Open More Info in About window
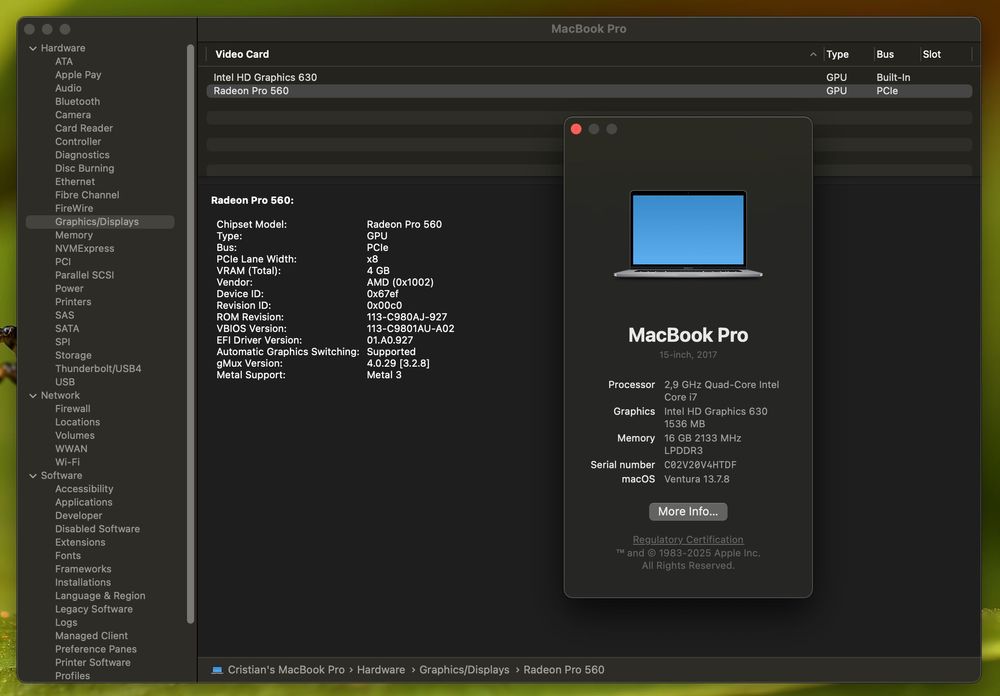The image size is (1000, 696). pos(688,512)
